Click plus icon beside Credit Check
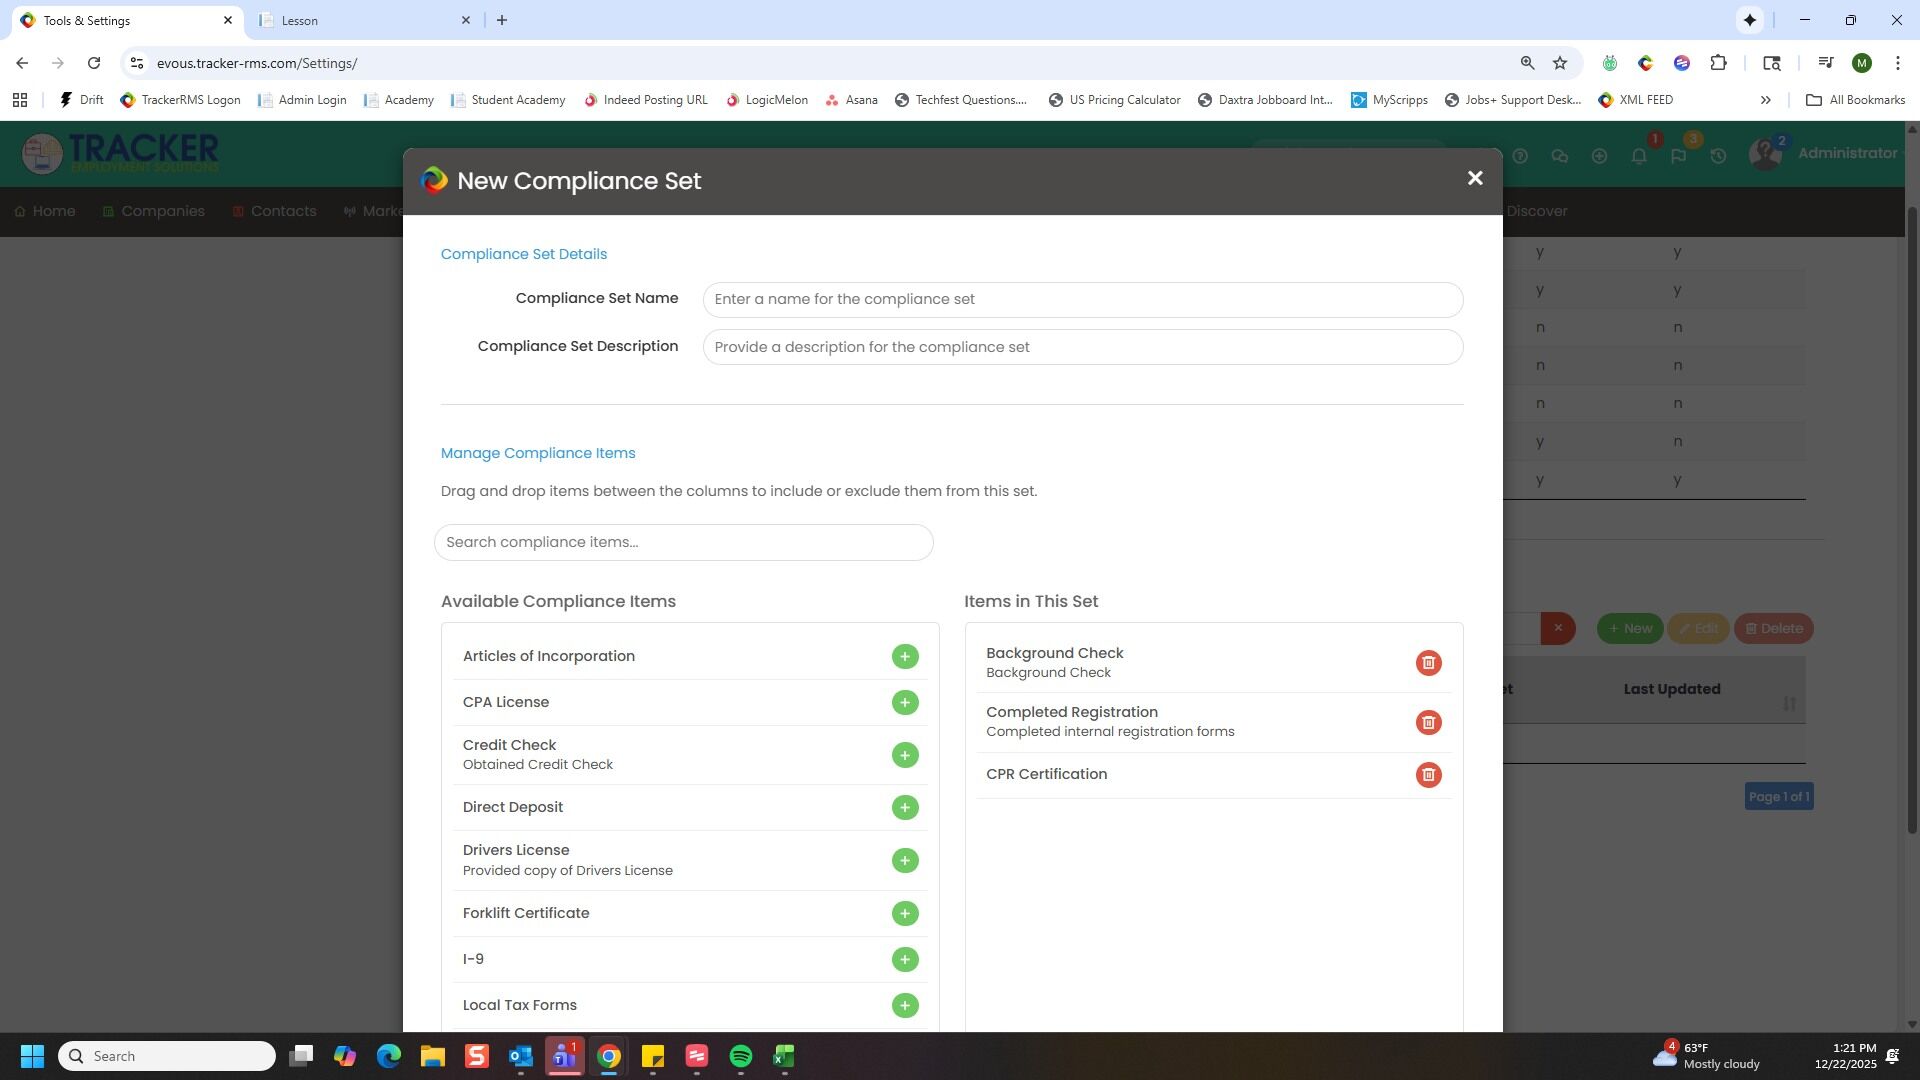The width and height of the screenshot is (1920, 1080). (904, 756)
